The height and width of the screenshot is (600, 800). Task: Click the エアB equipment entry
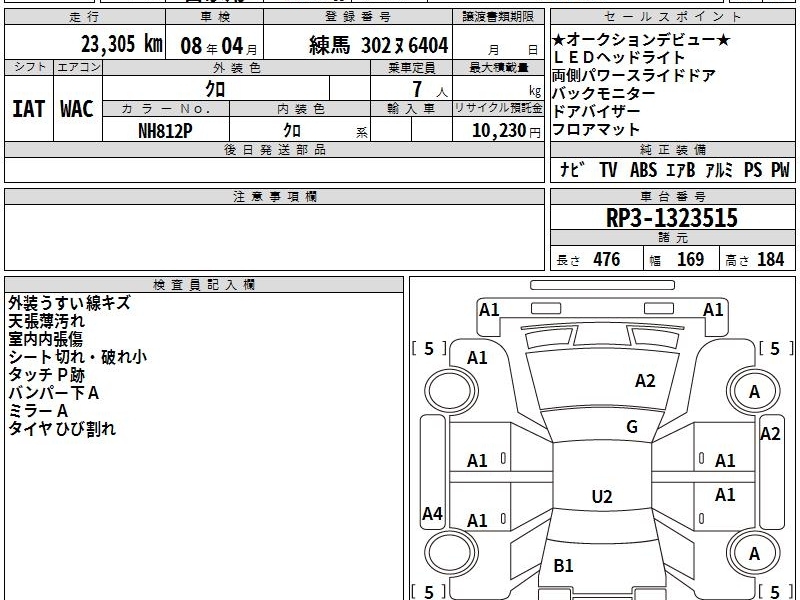(x=681, y=169)
